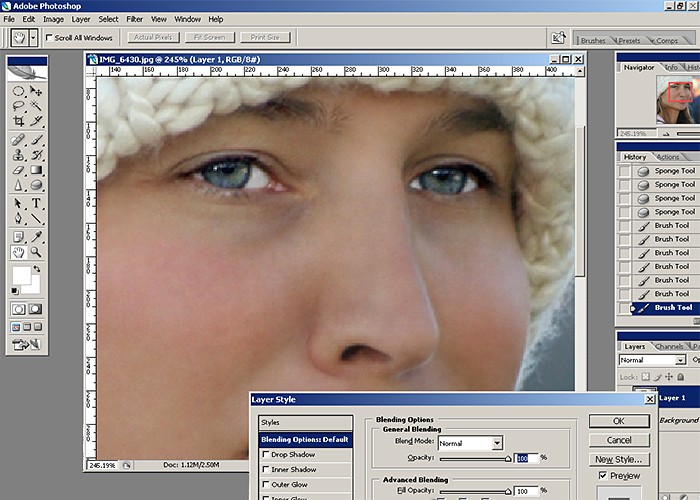
Task: Select the Sharpen tool
Action: (18, 184)
